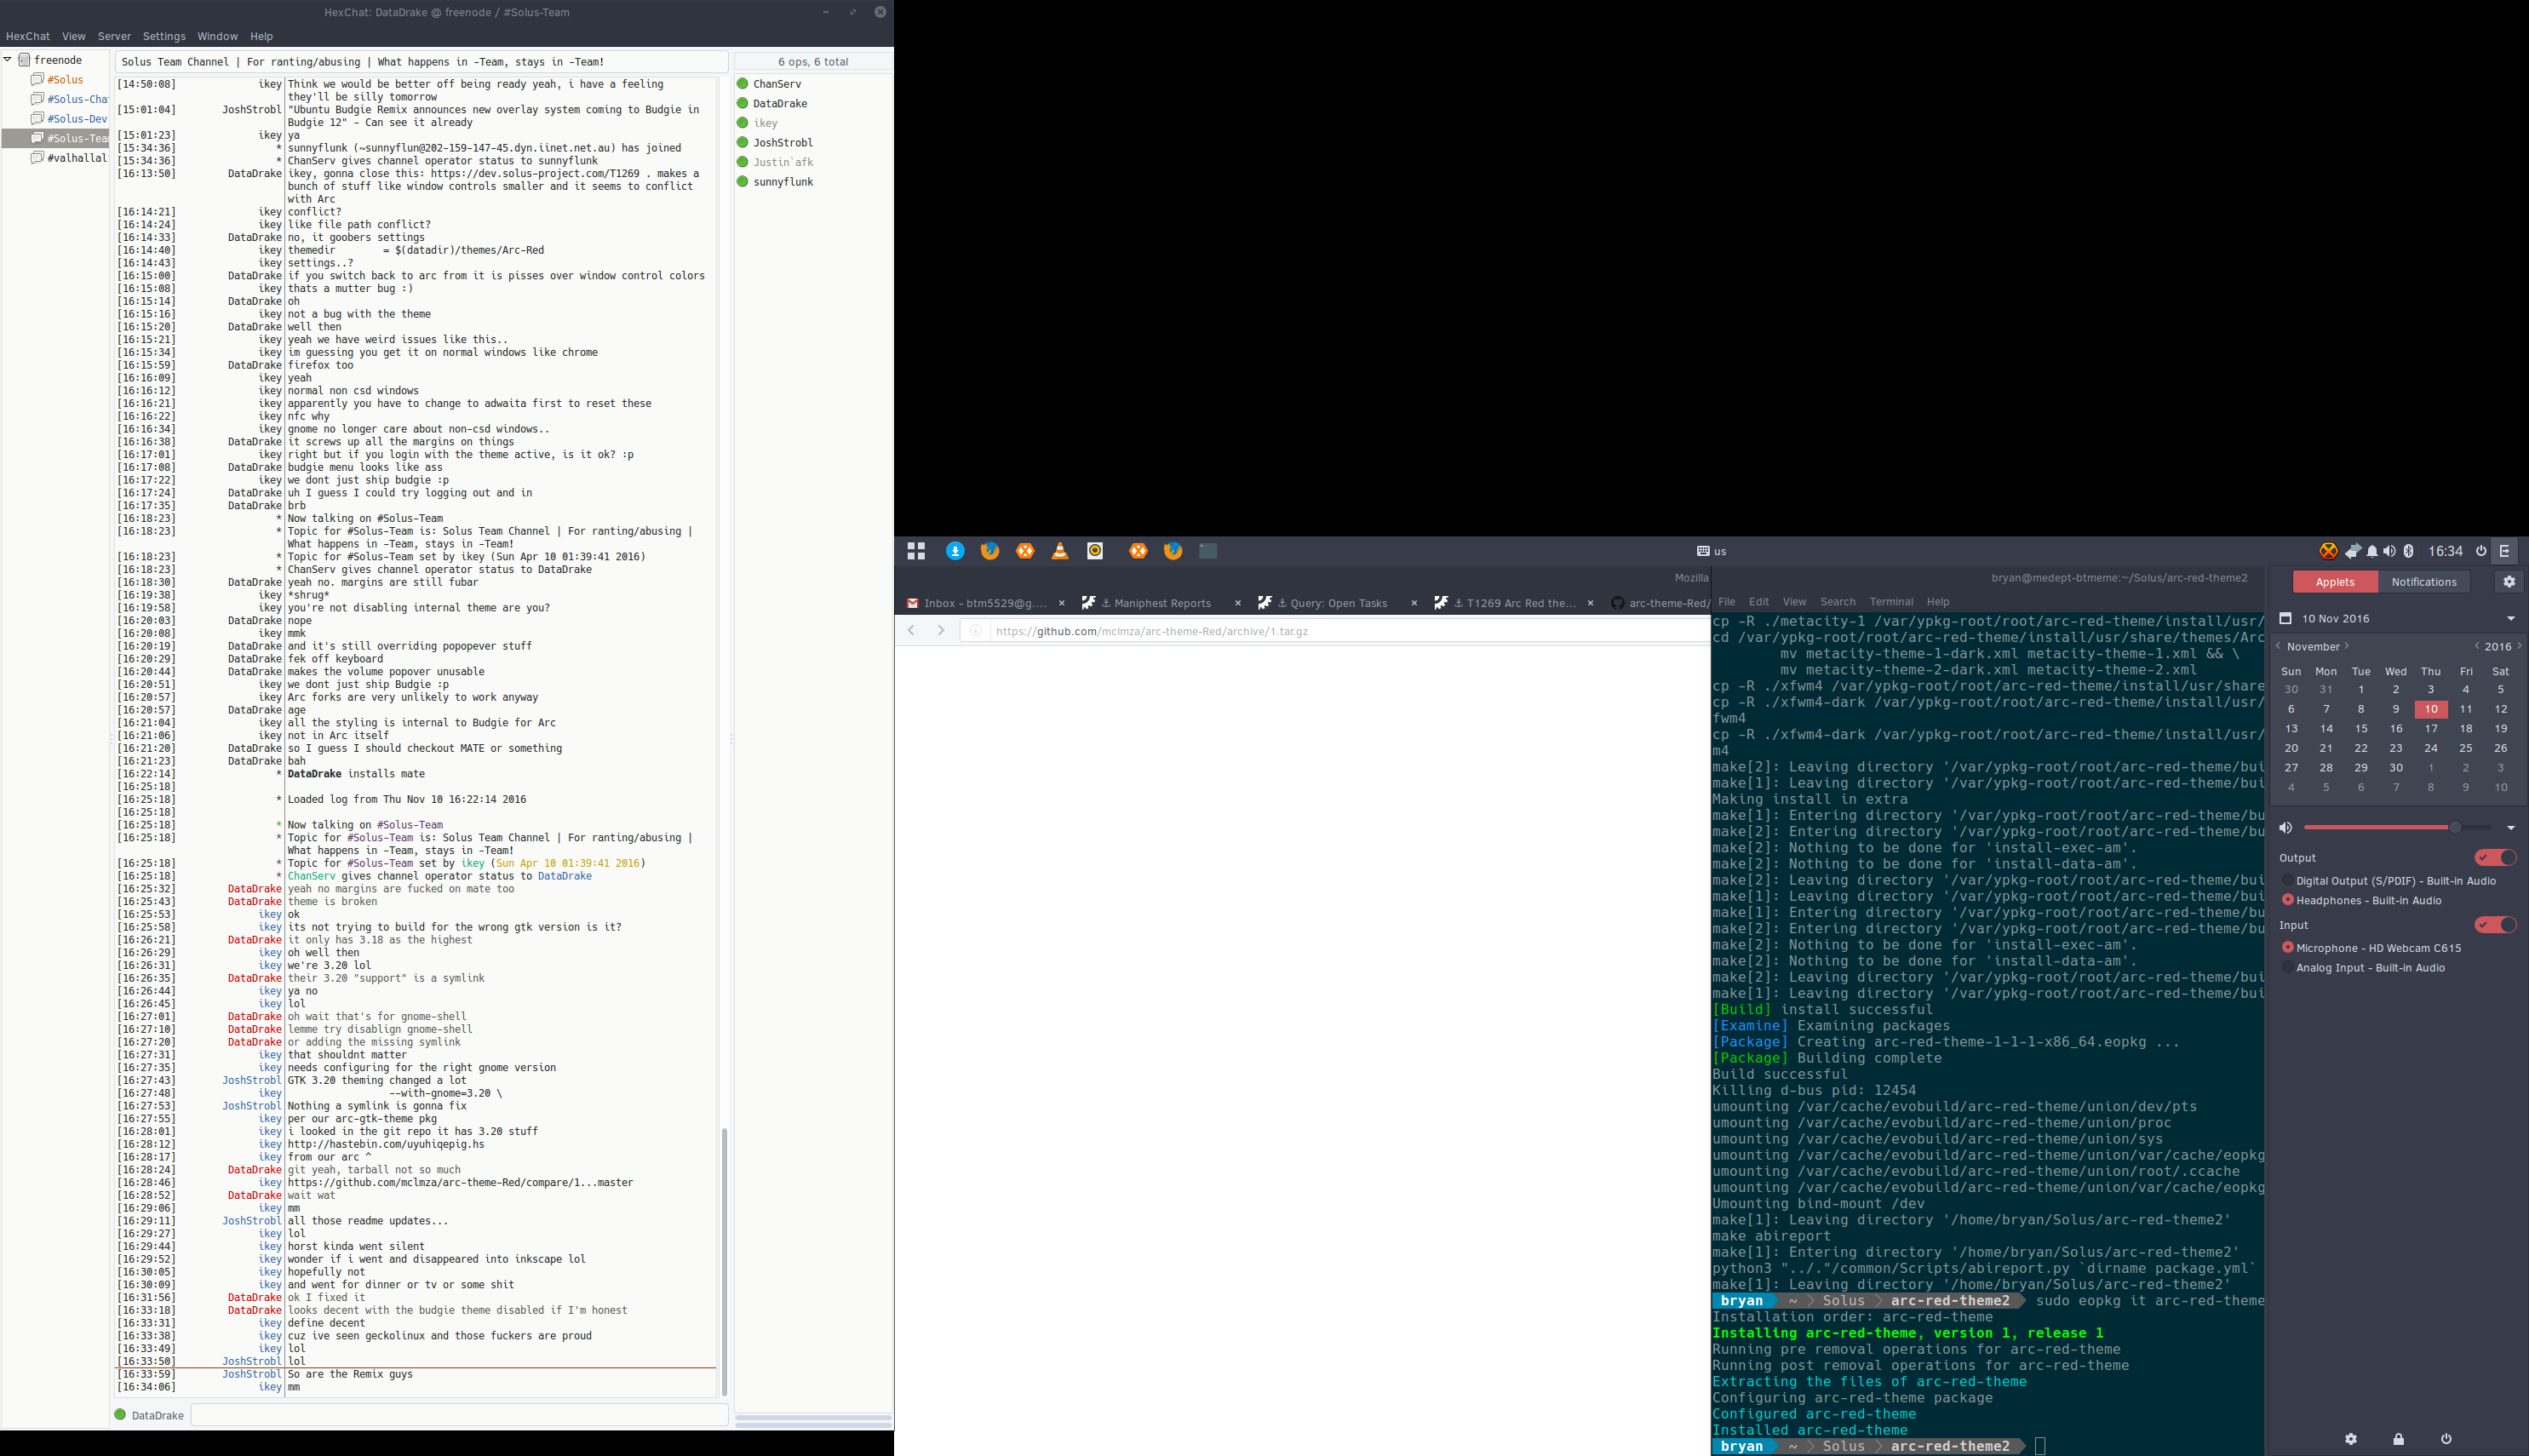Click the volume speaker tray icon
Image resolution: width=2529 pixels, height=1456 pixels.
[x=2389, y=551]
